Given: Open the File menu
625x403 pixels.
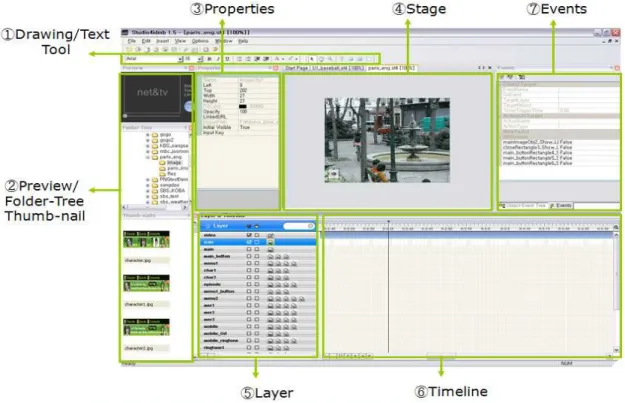Looking at the screenshot, I should pyautogui.click(x=132, y=41).
